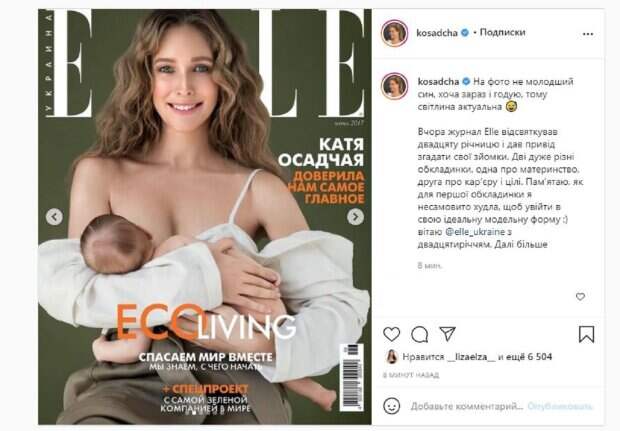Screen dimensions: 620x431
Task: Open the @elle_ukraine mention link
Action: click(x=475, y=232)
